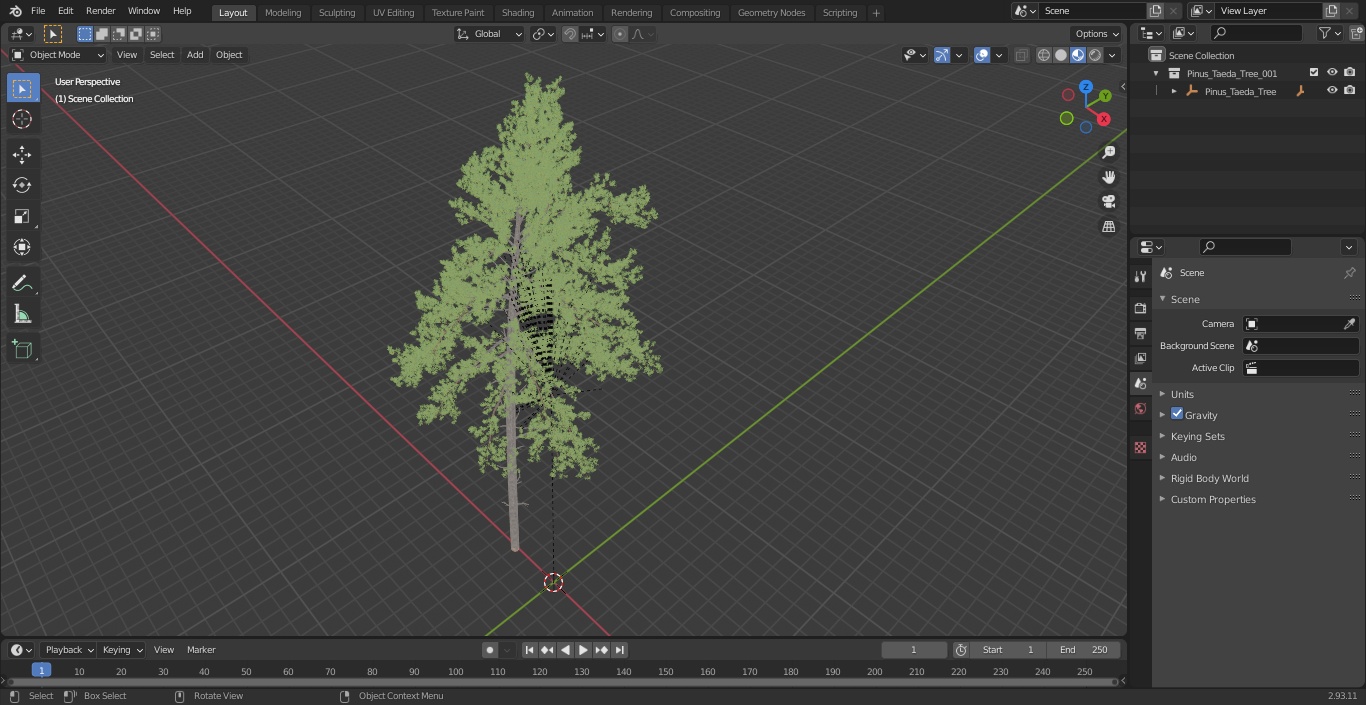Click the pan hand viewport icon
Screen dimensions: 1366x705
tap(1108, 177)
